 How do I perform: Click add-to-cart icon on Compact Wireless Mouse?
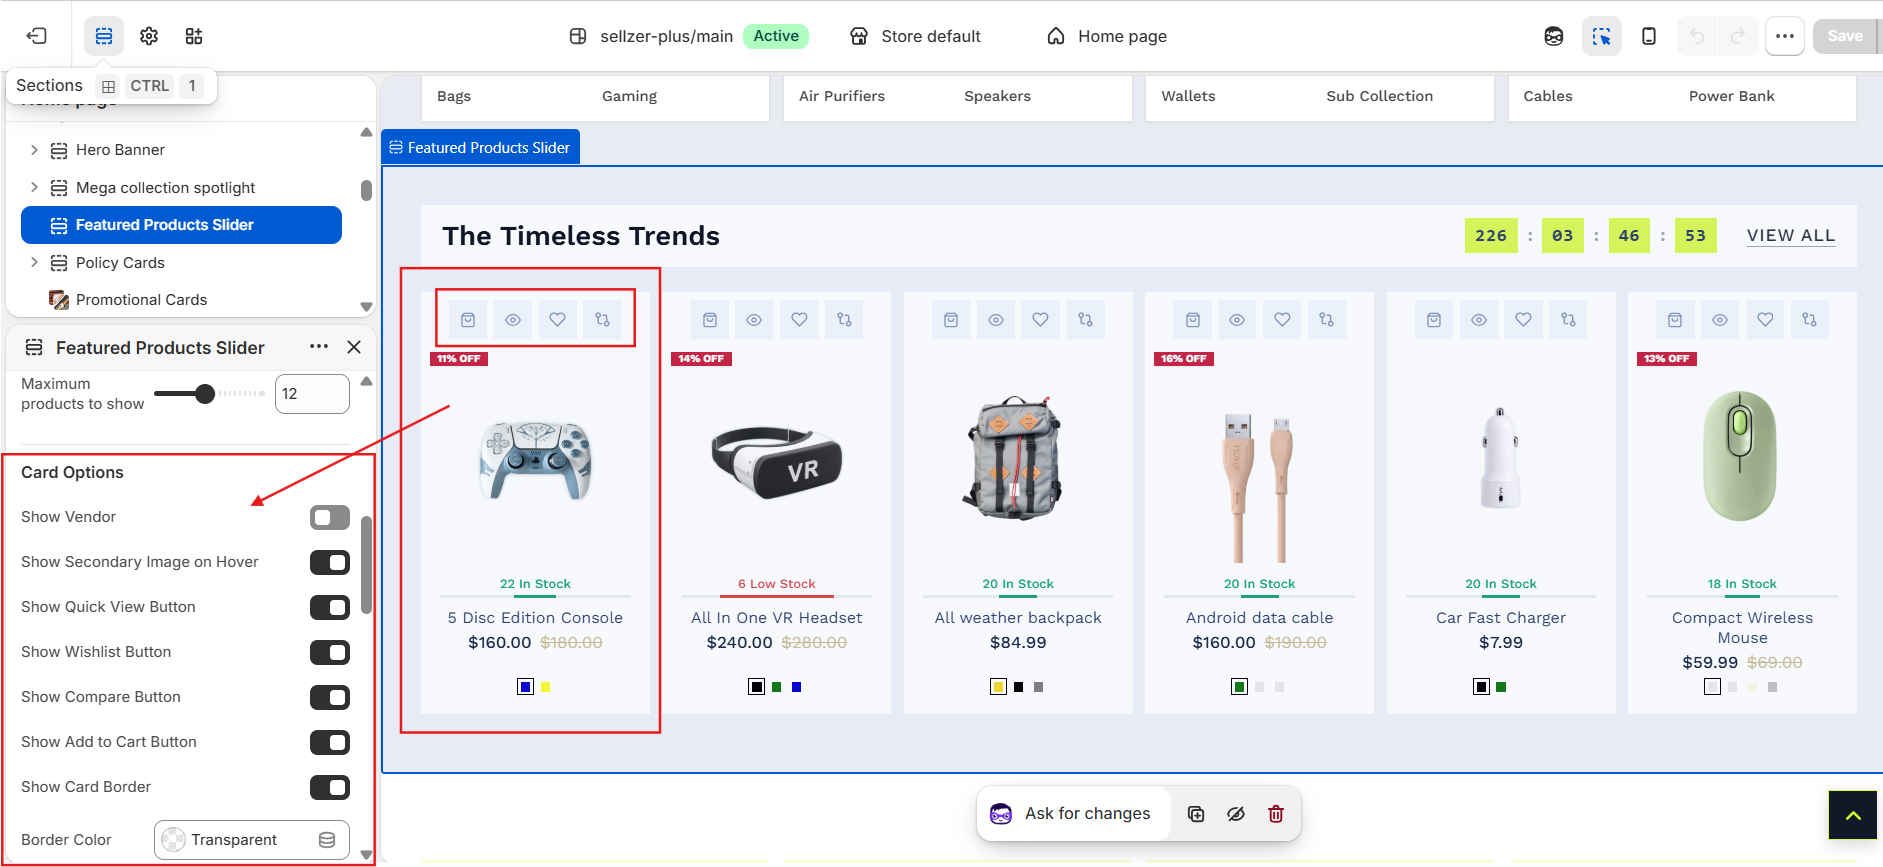coord(1675,320)
